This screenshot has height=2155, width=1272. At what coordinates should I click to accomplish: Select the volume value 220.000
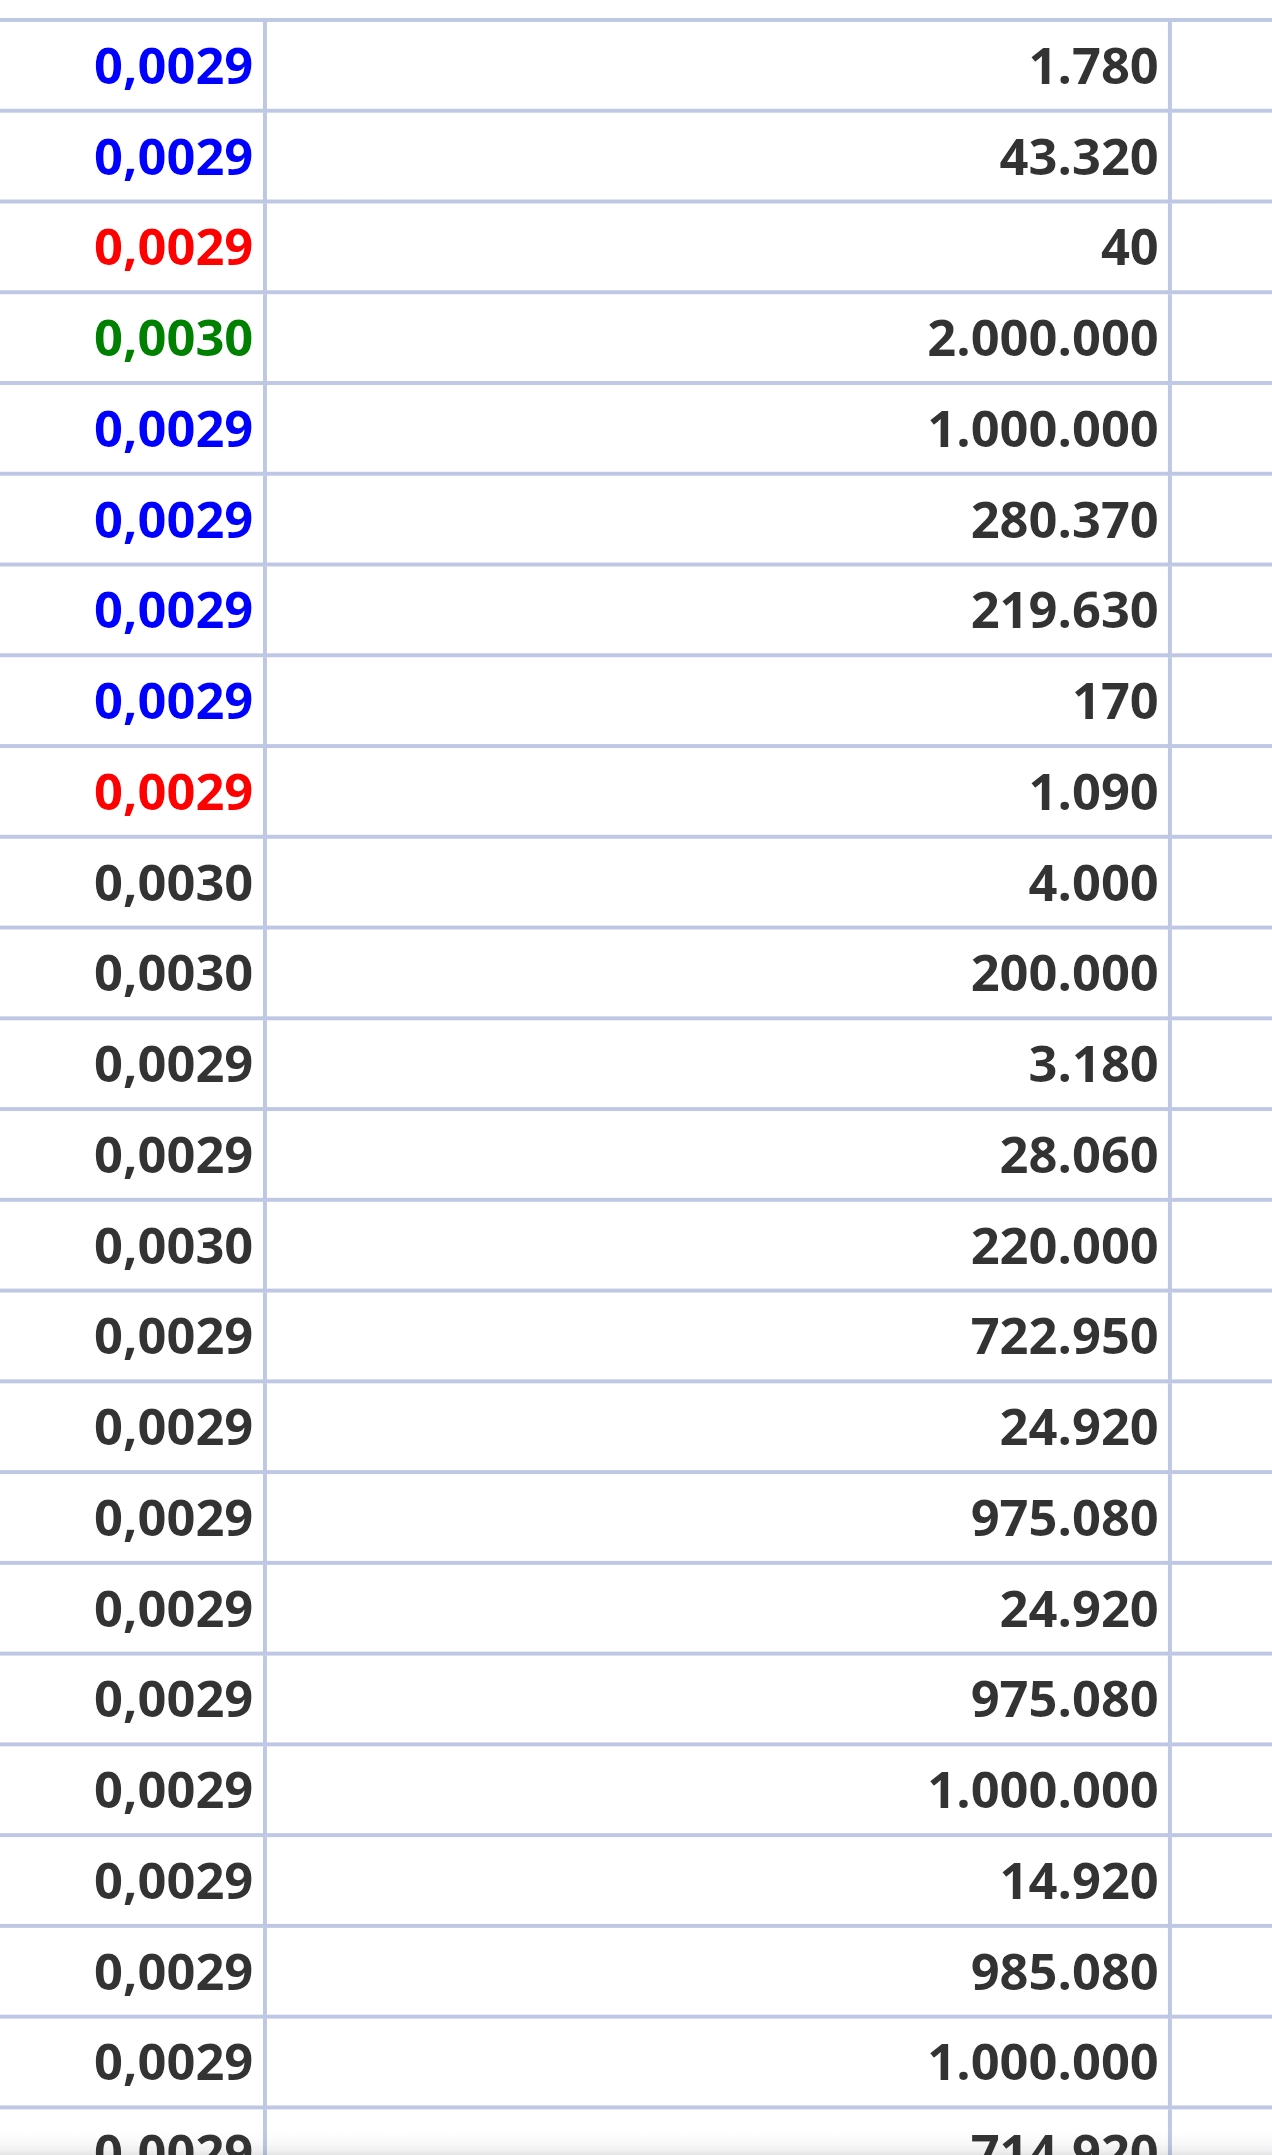tap(1065, 1246)
